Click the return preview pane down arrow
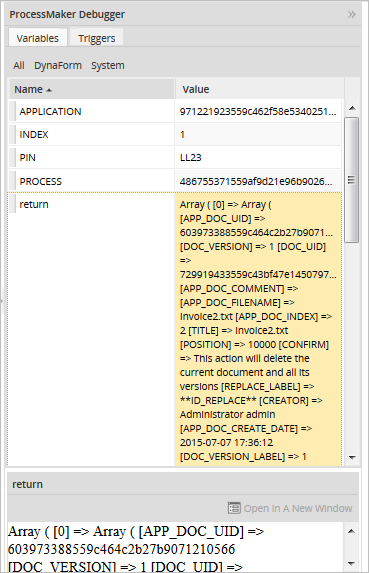The height and width of the screenshot is (573, 369). pos(351,563)
